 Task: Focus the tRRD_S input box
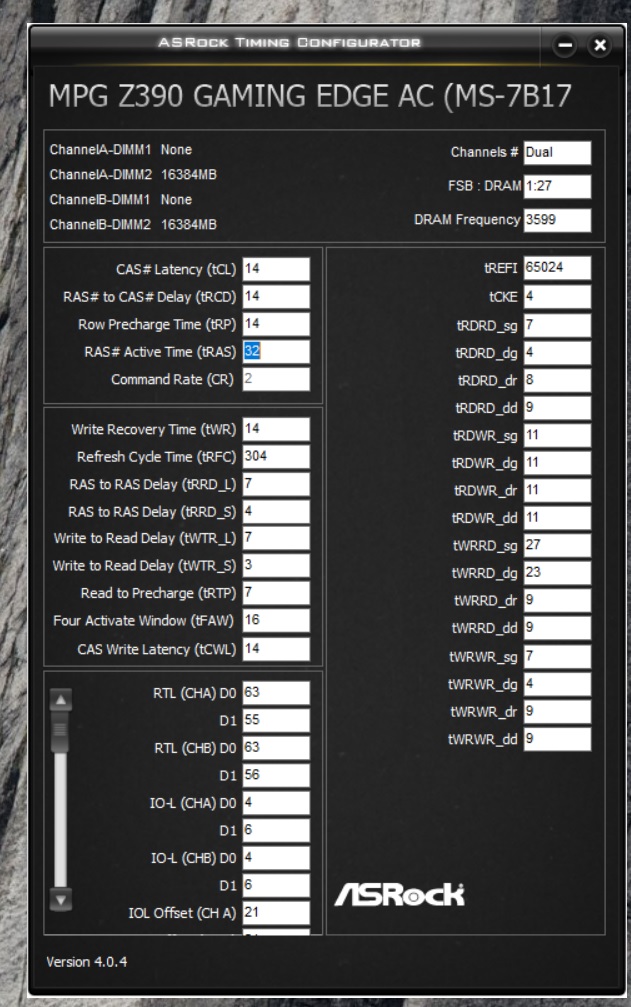tap(276, 512)
